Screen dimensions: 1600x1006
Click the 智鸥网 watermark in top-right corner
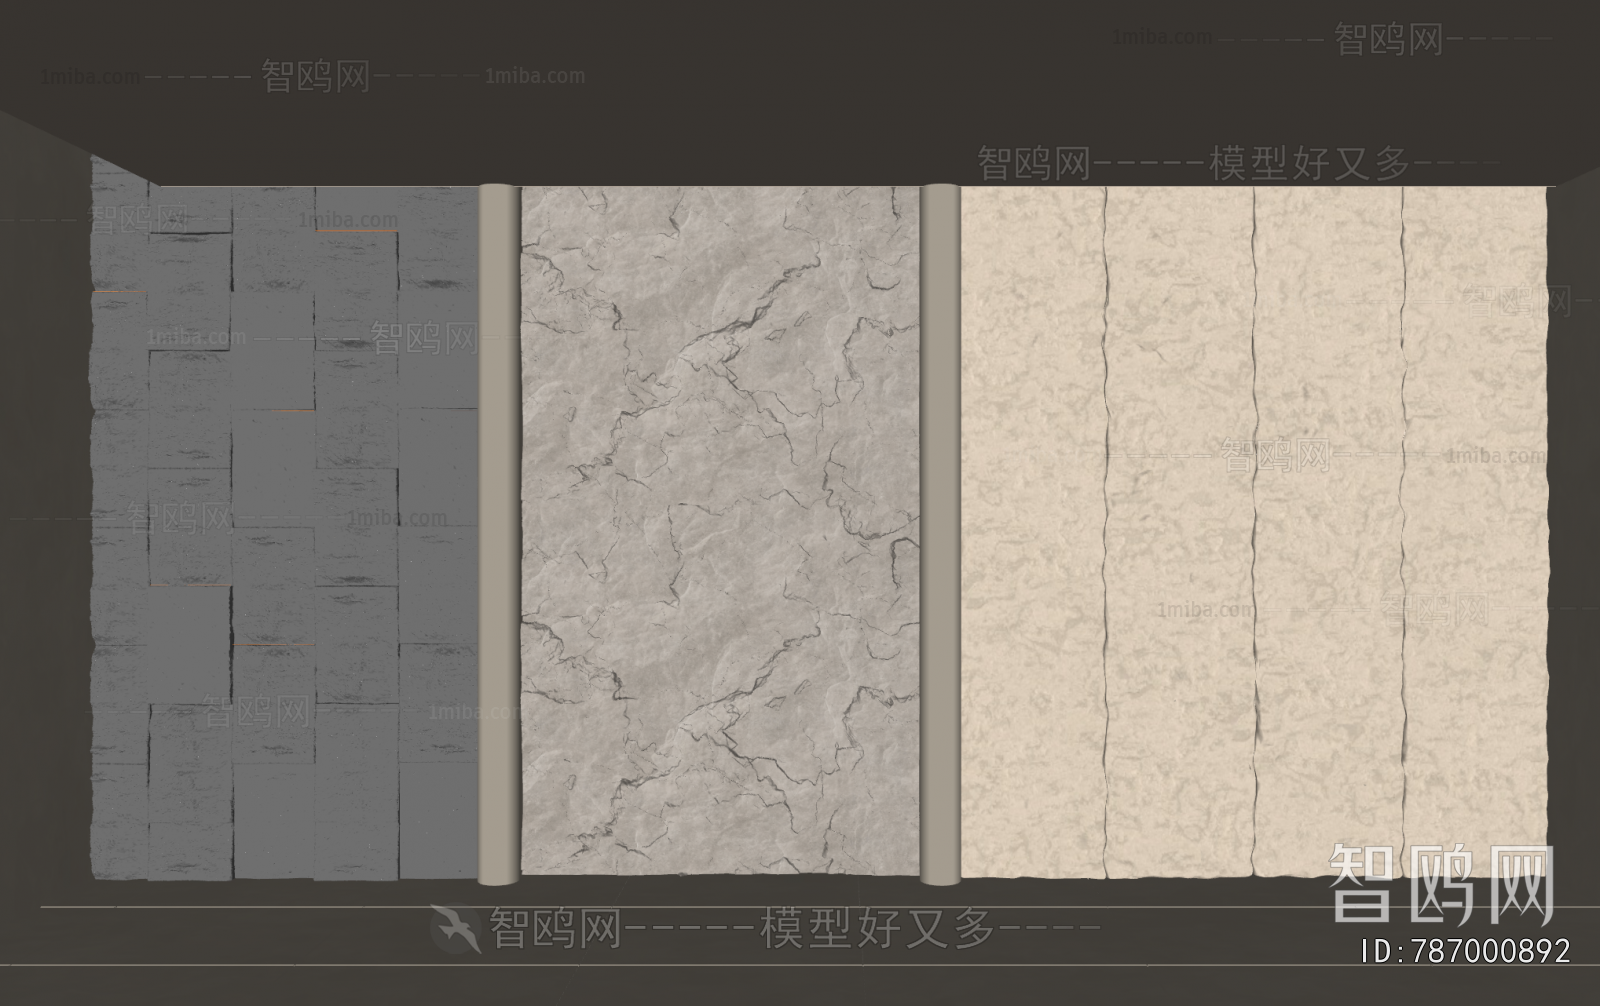point(1389,40)
